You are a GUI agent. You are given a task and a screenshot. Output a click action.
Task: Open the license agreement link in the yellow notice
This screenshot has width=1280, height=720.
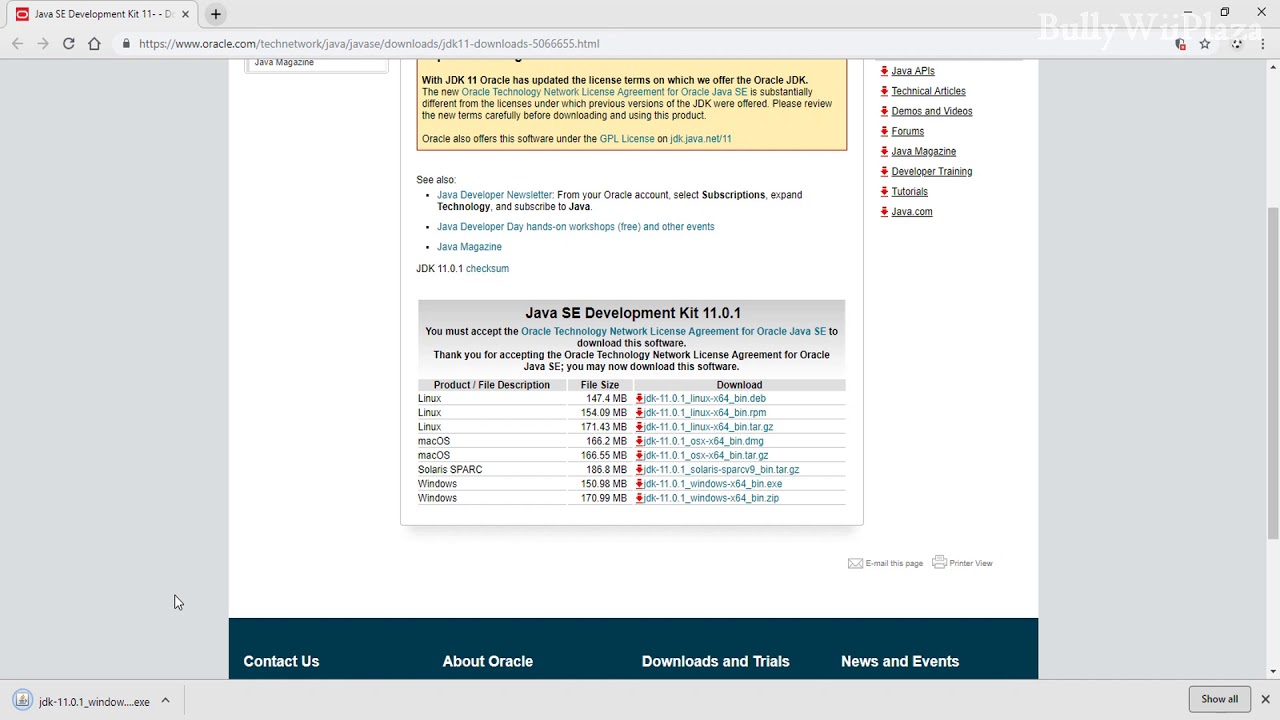click(604, 92)
